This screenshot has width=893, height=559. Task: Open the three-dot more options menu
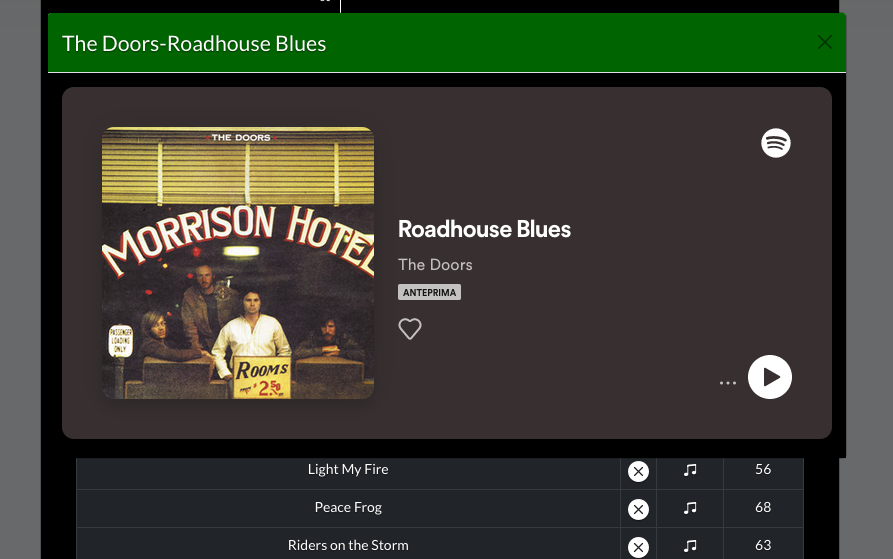727,383
